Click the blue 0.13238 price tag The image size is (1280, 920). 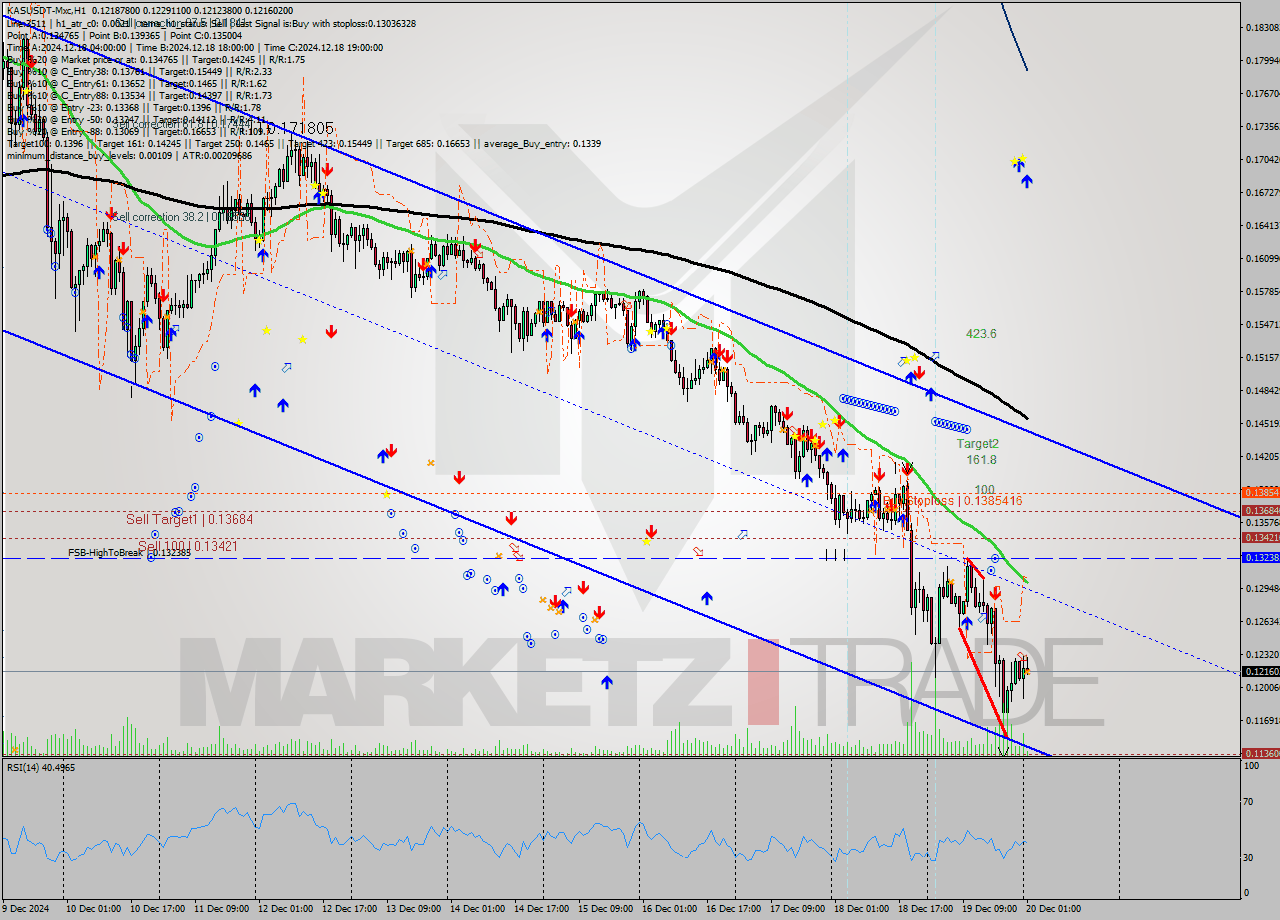(x=1260, y=556)
